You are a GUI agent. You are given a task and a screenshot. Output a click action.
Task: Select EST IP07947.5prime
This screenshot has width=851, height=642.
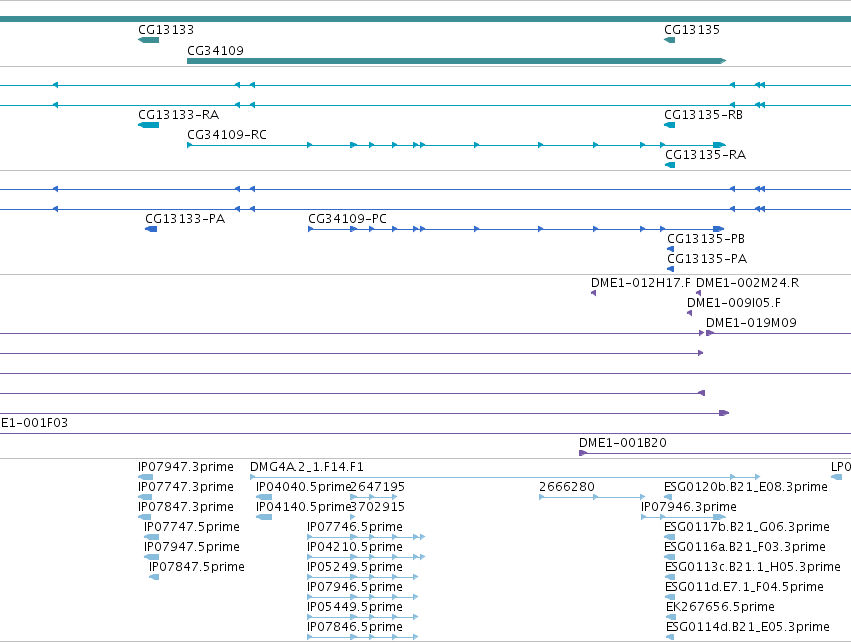tap(192, 547)
